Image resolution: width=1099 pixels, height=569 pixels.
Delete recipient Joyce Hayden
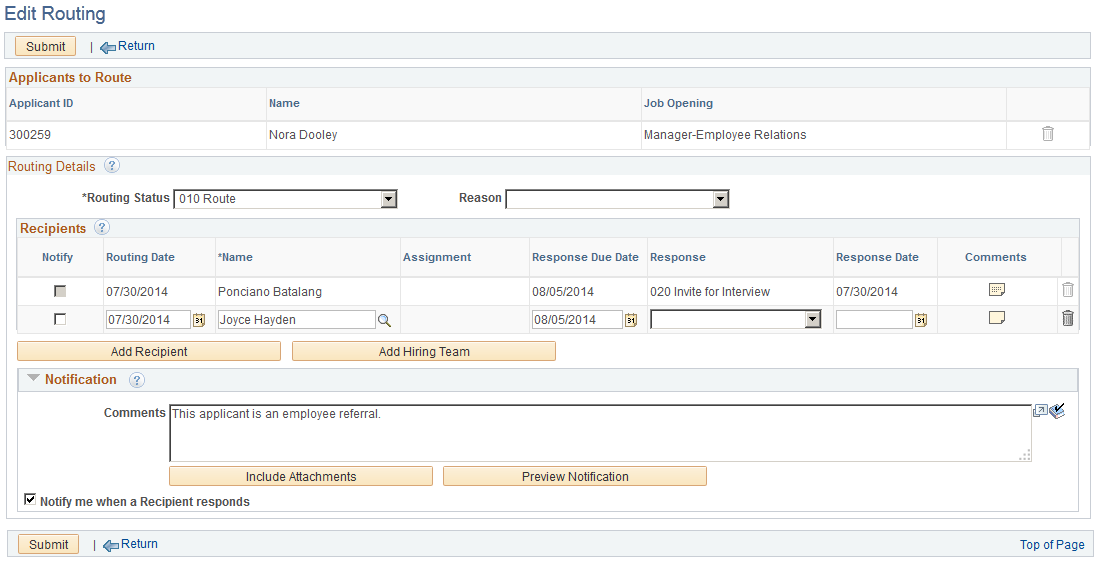[1067, 318]
